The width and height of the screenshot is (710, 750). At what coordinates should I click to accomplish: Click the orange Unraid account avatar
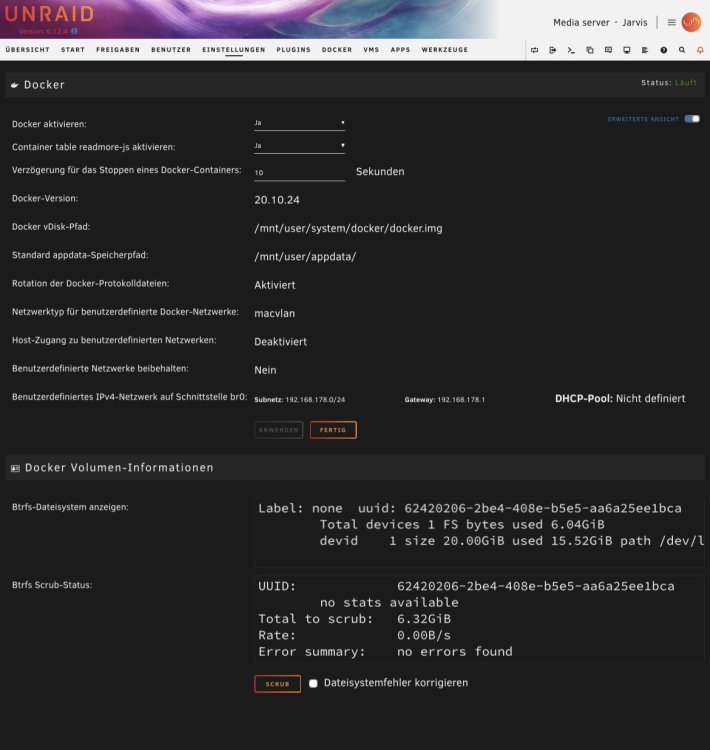(691, 22)
